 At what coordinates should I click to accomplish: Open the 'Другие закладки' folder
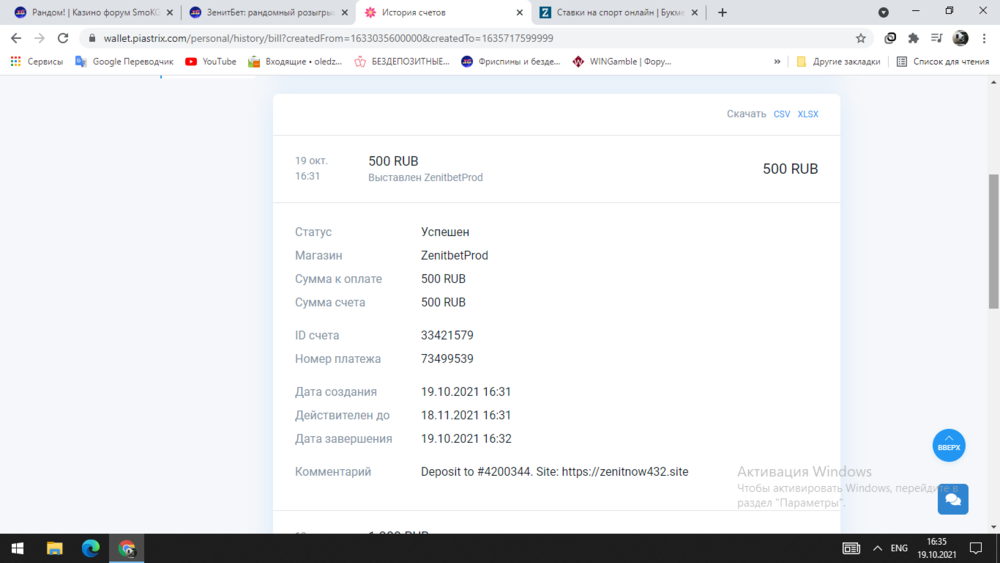(839, 62)
